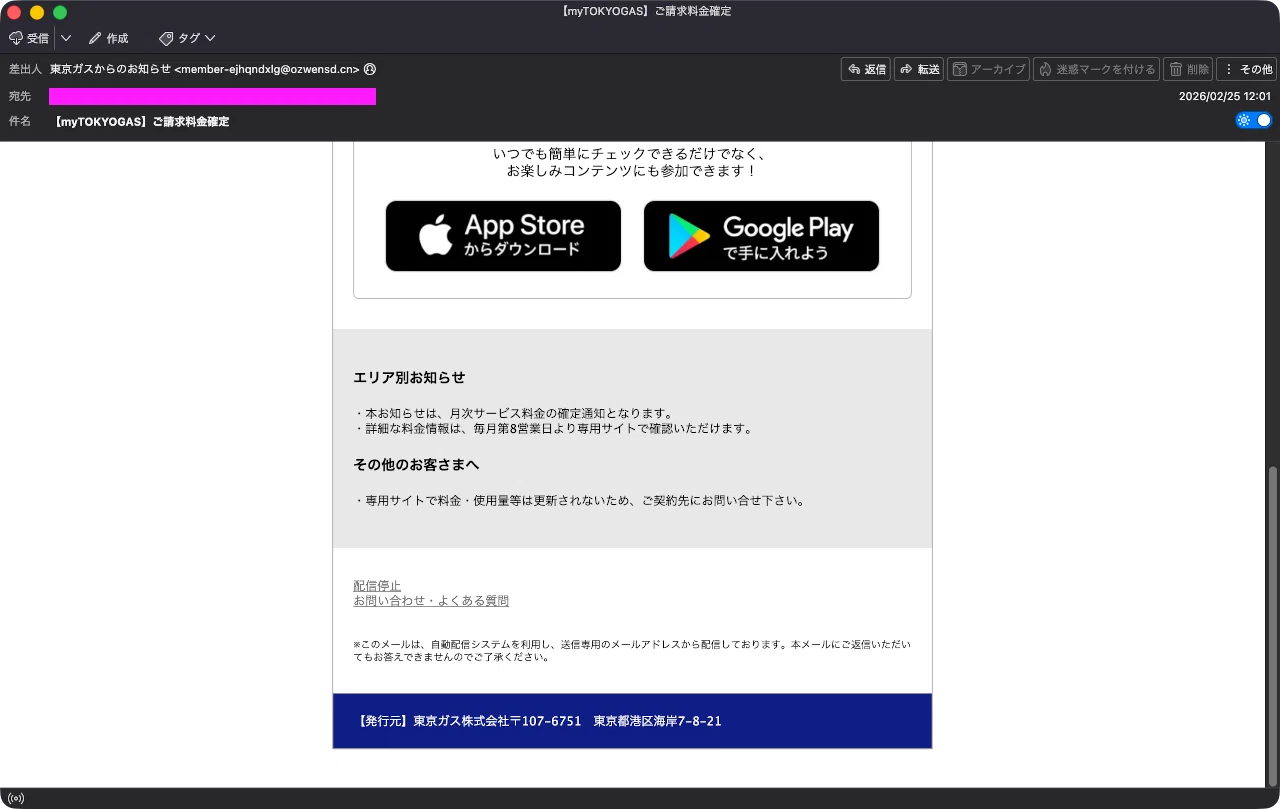Open the タグ tag dropdown
The height and width of the screenshot is (809, 1280).
(187, 38)
